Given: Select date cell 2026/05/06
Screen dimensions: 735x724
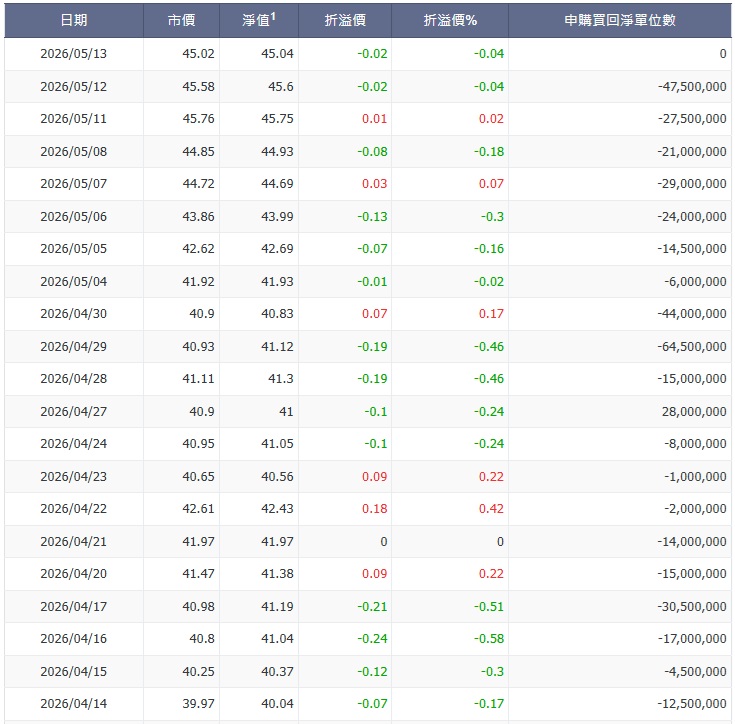Looking at the screenshot, I should coord(74,217).
